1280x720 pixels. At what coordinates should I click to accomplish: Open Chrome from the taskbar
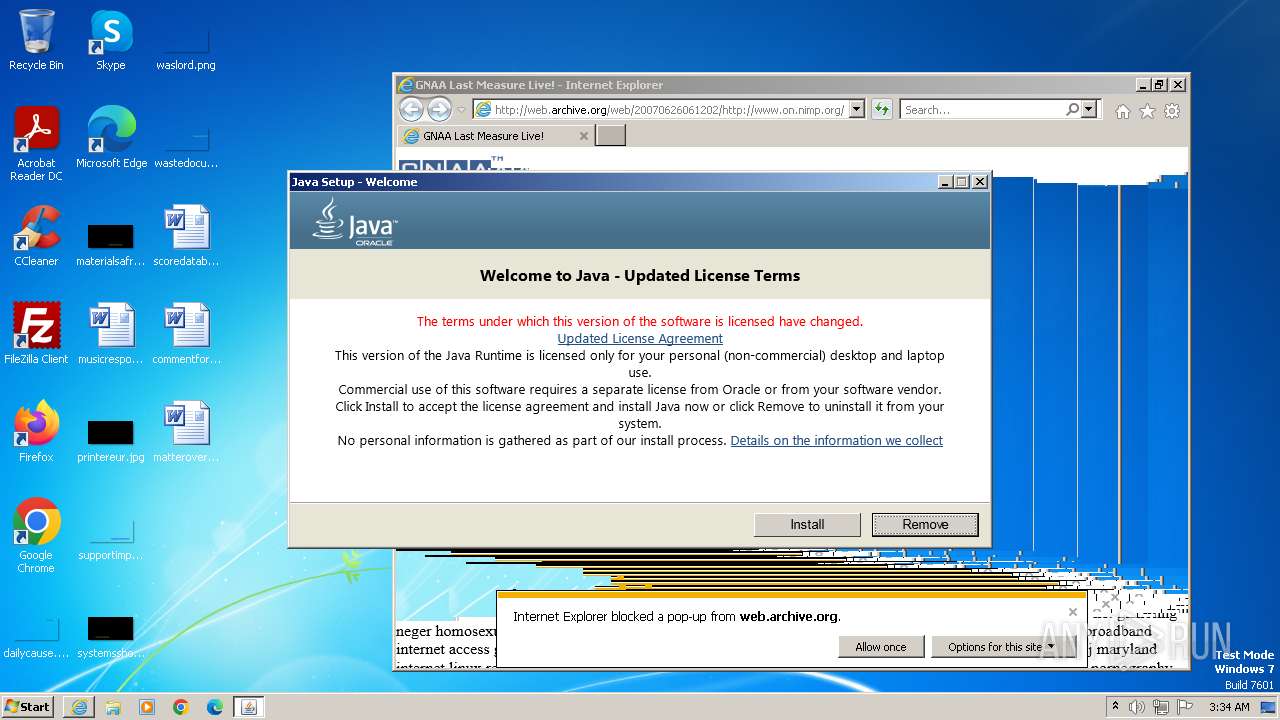point(181,707)
